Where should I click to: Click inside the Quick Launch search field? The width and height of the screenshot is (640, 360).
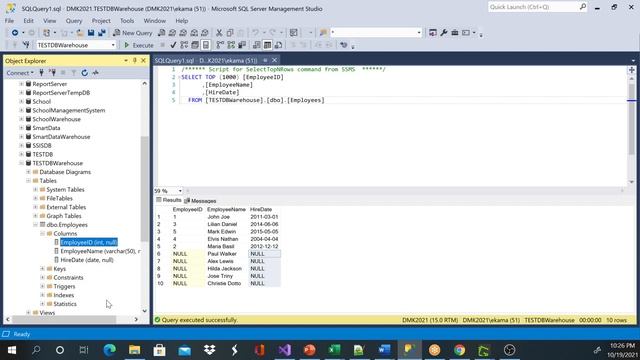point(533,7)
